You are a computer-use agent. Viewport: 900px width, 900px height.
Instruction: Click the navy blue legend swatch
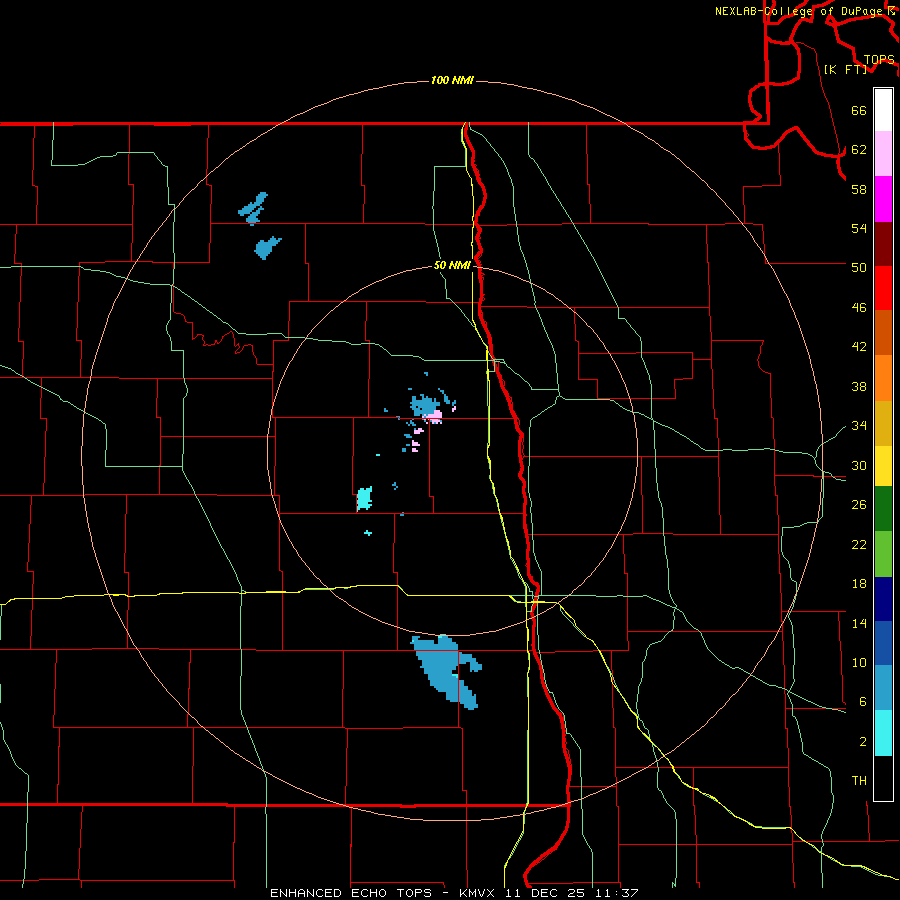click(883, 599)
